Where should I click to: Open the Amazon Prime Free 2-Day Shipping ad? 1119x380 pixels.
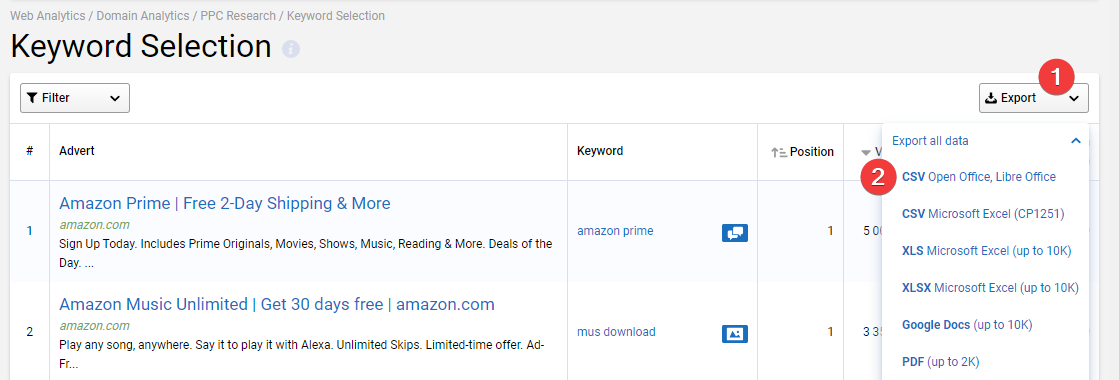click(x=225, y=204)
